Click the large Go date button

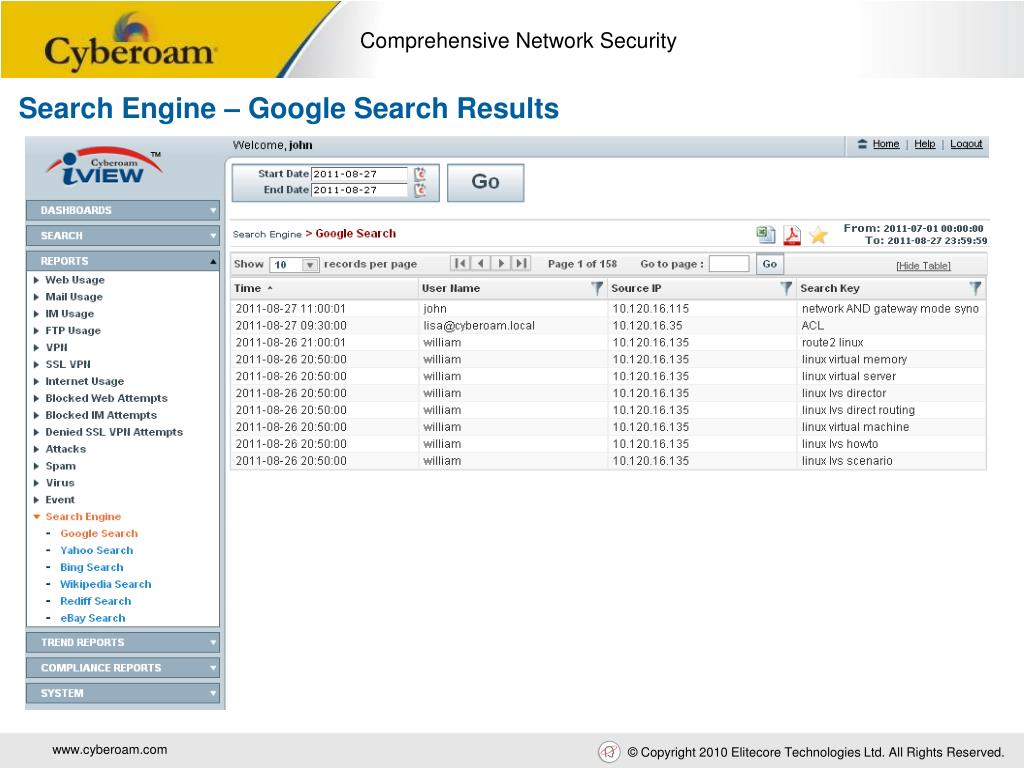[x=485, y=182]
